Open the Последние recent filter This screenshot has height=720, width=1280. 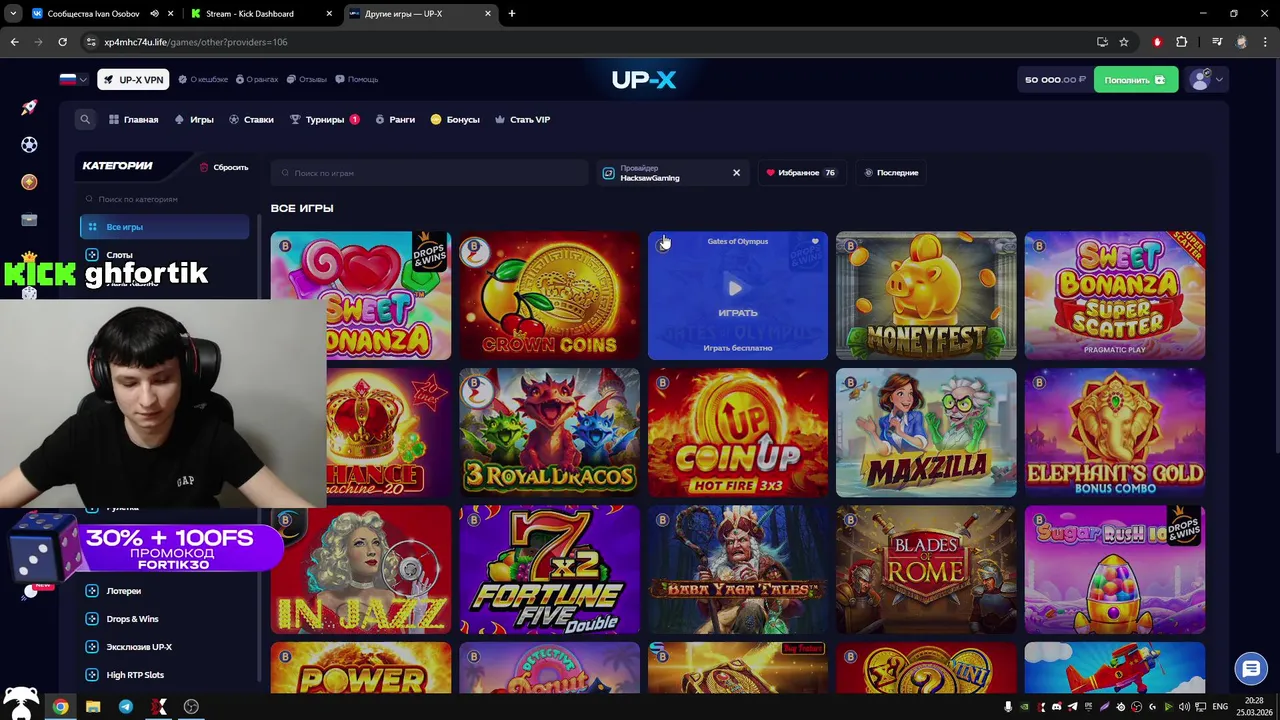click(x=891, y=173)
